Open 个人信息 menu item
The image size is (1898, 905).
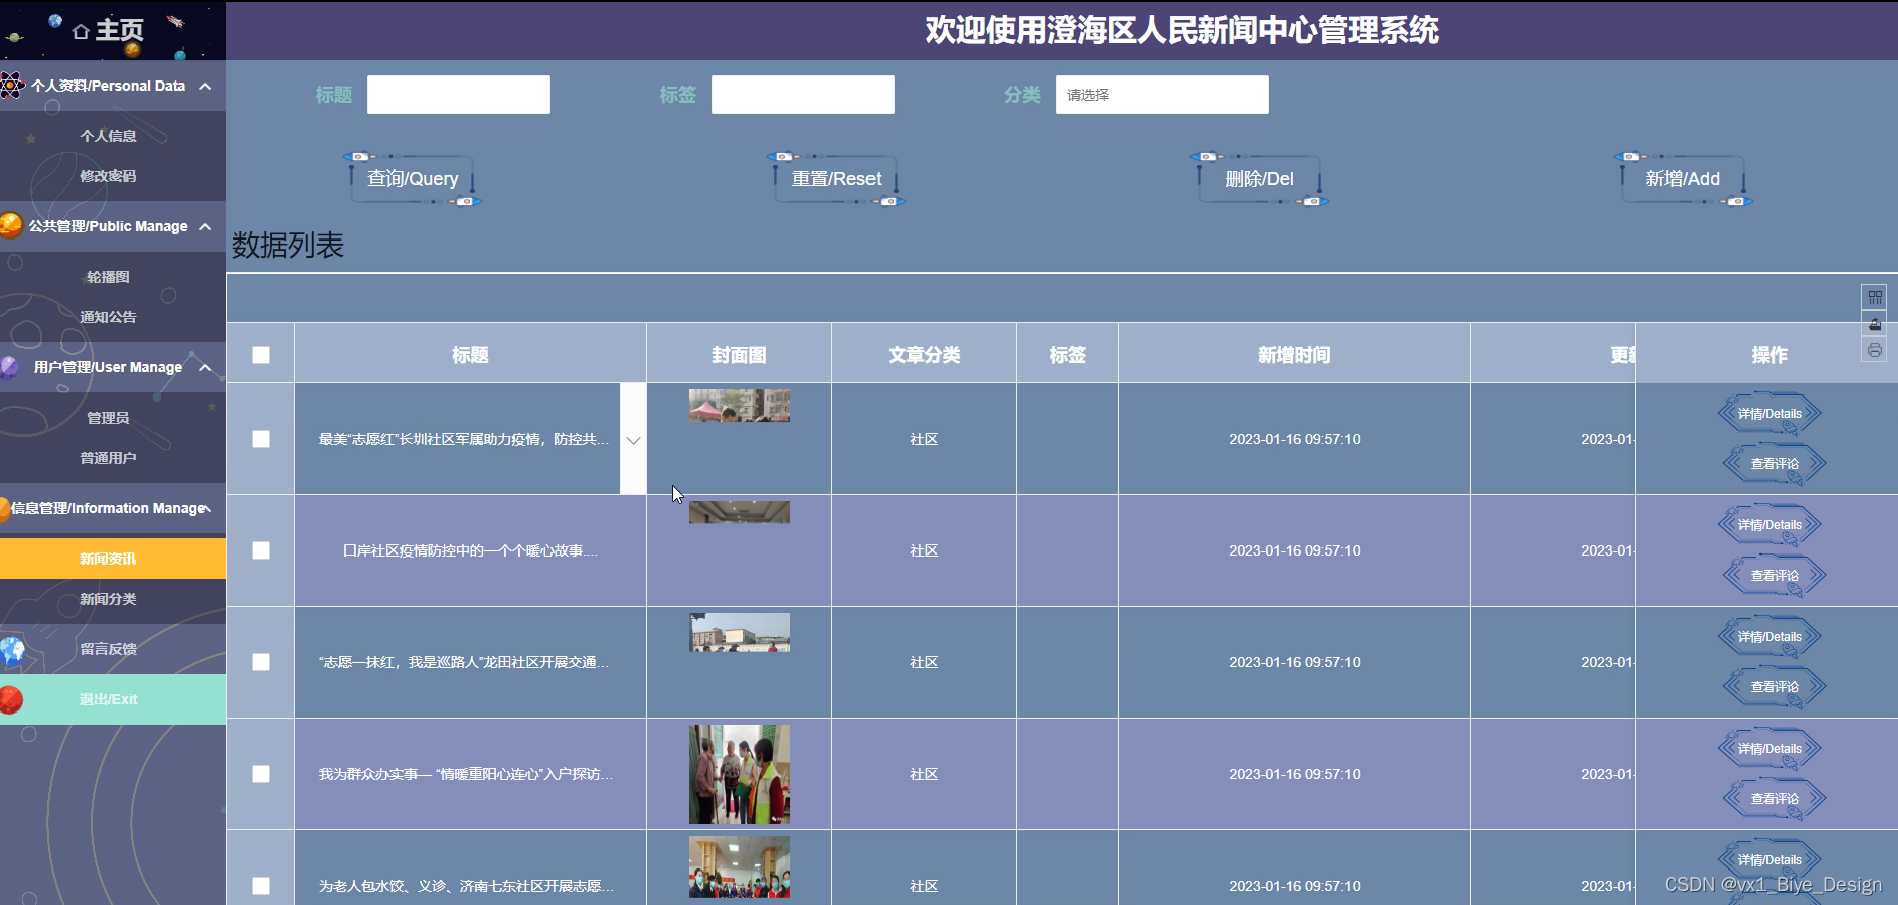pyautogui.click(x=109, y=136)
